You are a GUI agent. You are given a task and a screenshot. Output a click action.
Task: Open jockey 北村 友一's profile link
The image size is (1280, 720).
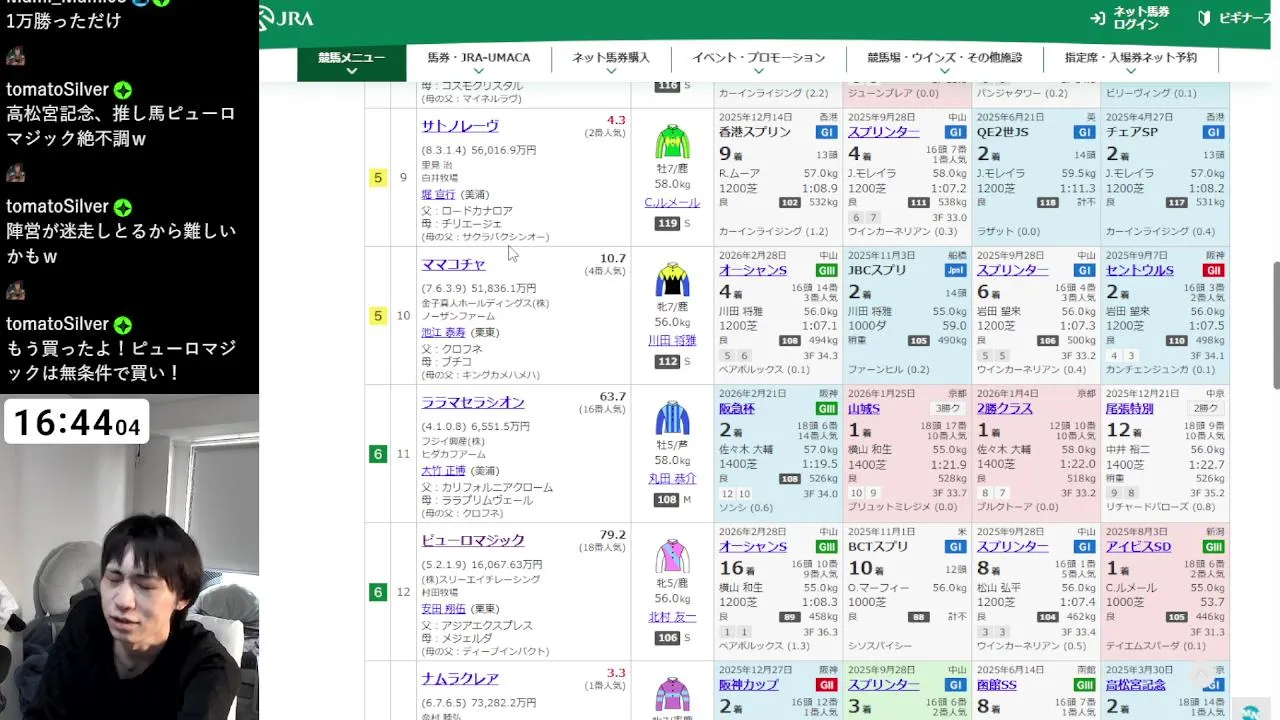[x=672, y=617]
